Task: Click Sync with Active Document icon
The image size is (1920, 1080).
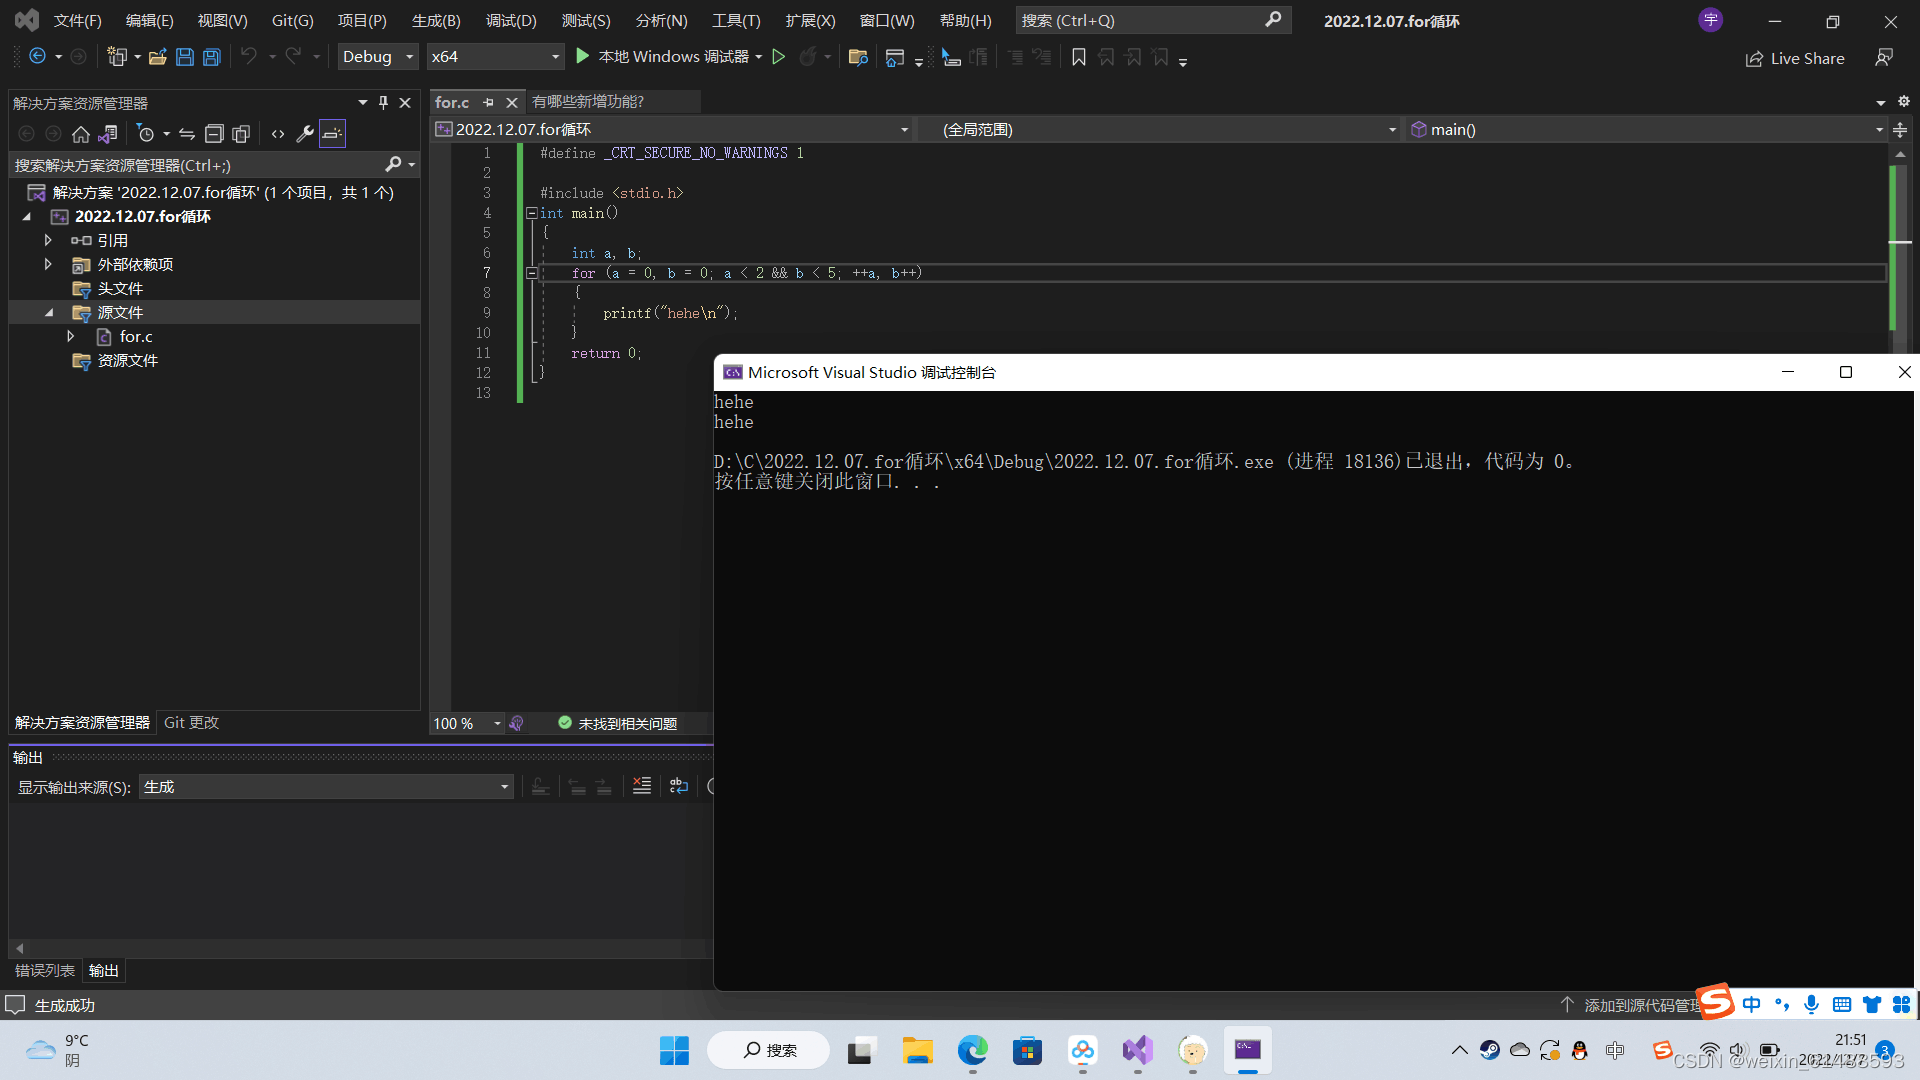Action: (187, 133)
